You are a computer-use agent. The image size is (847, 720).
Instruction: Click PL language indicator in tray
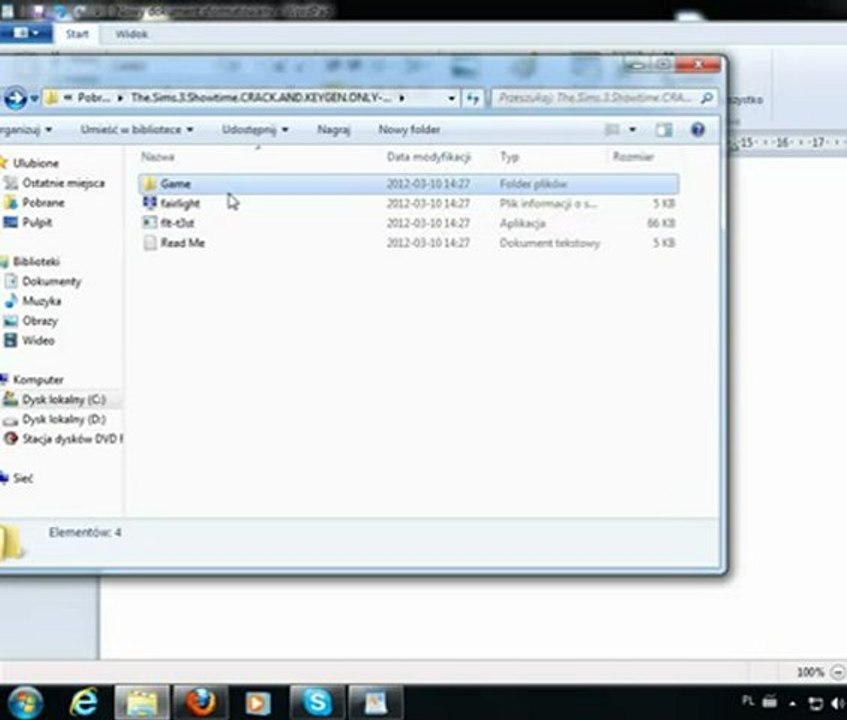tap(748, 701)
